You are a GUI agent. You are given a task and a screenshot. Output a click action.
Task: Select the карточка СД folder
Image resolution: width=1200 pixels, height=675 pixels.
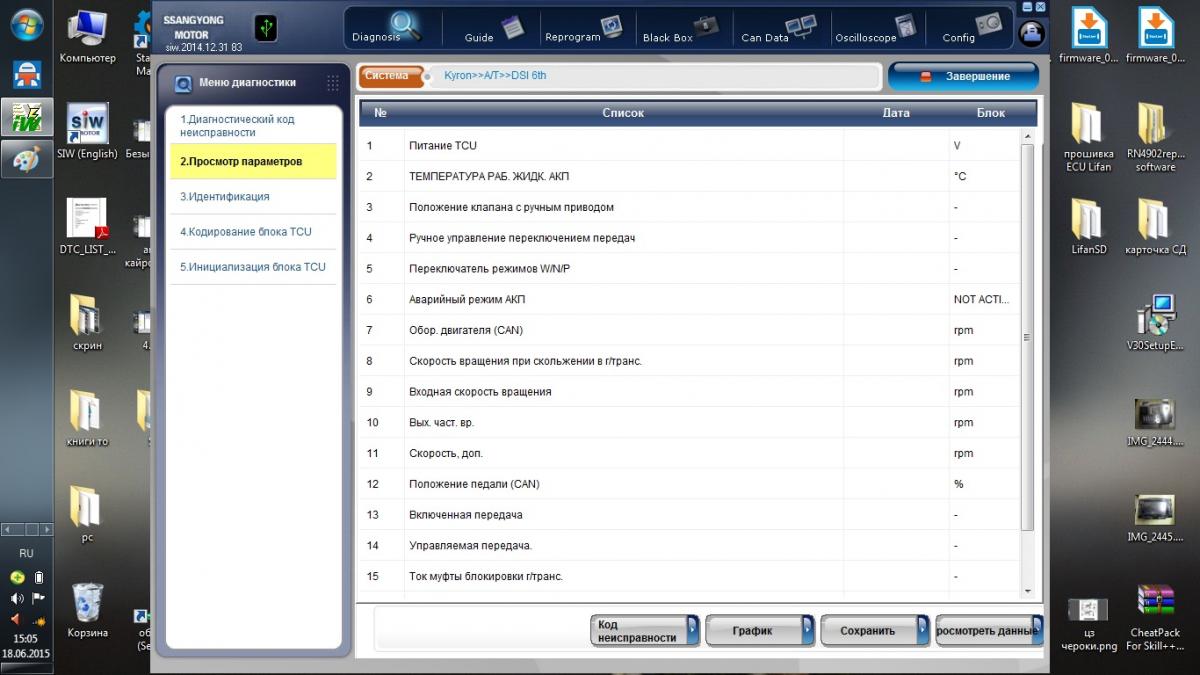1155,226
